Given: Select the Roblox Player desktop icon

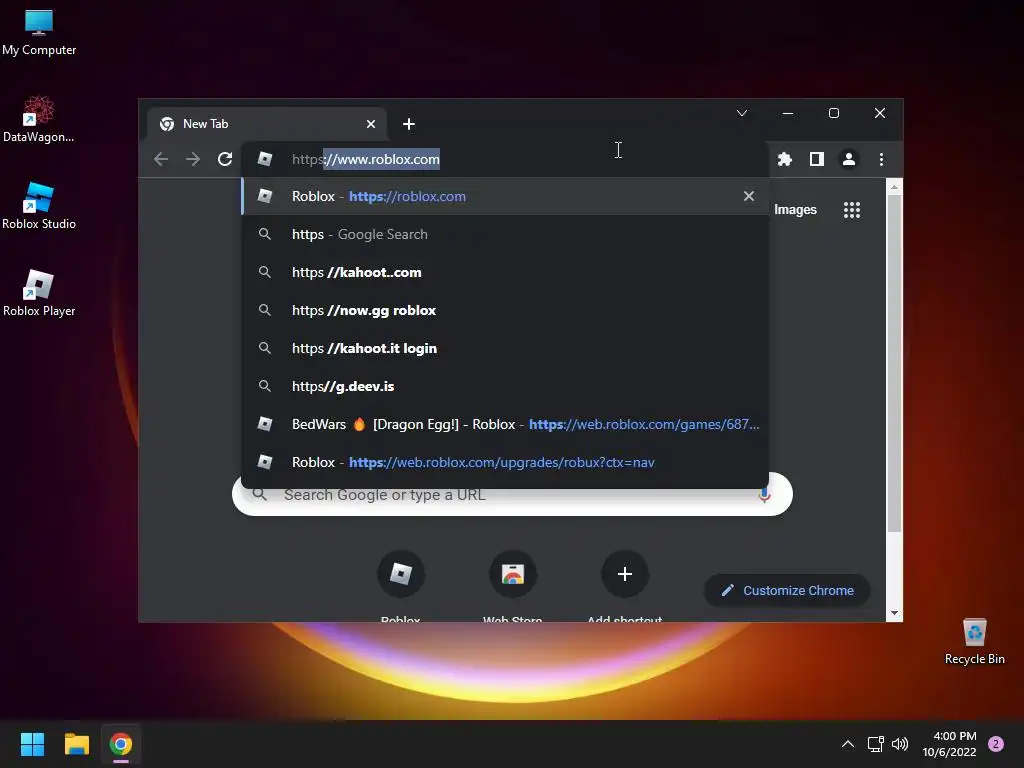Looking at the screenshot, I should point(39,293).
